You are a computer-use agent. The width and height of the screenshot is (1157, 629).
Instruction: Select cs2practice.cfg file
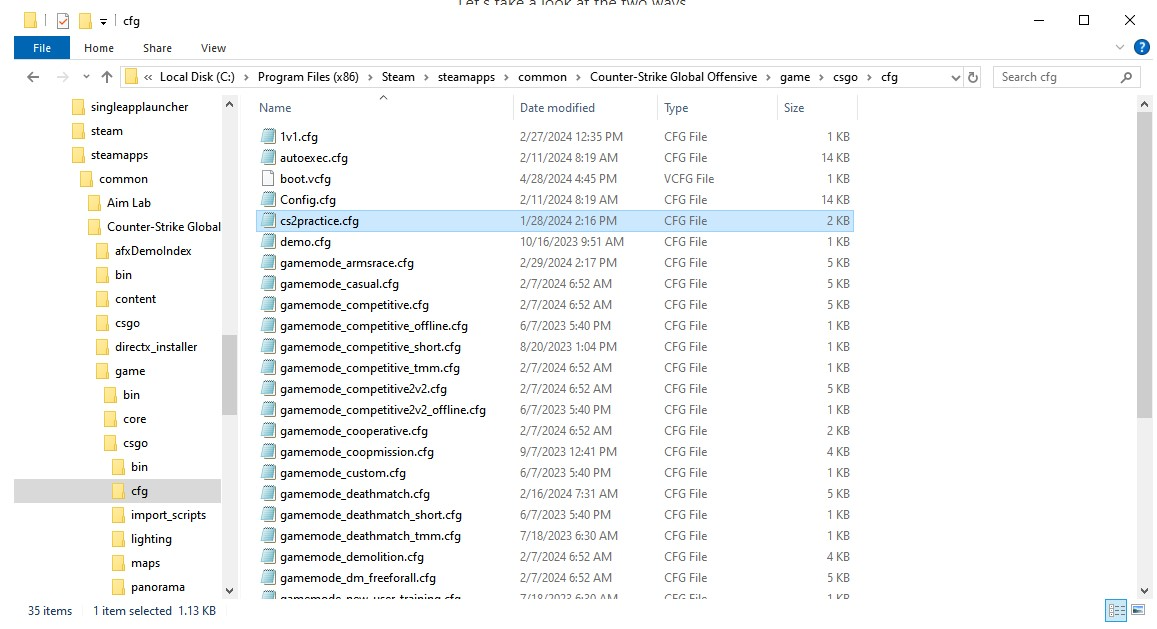[x=555, y=221]
